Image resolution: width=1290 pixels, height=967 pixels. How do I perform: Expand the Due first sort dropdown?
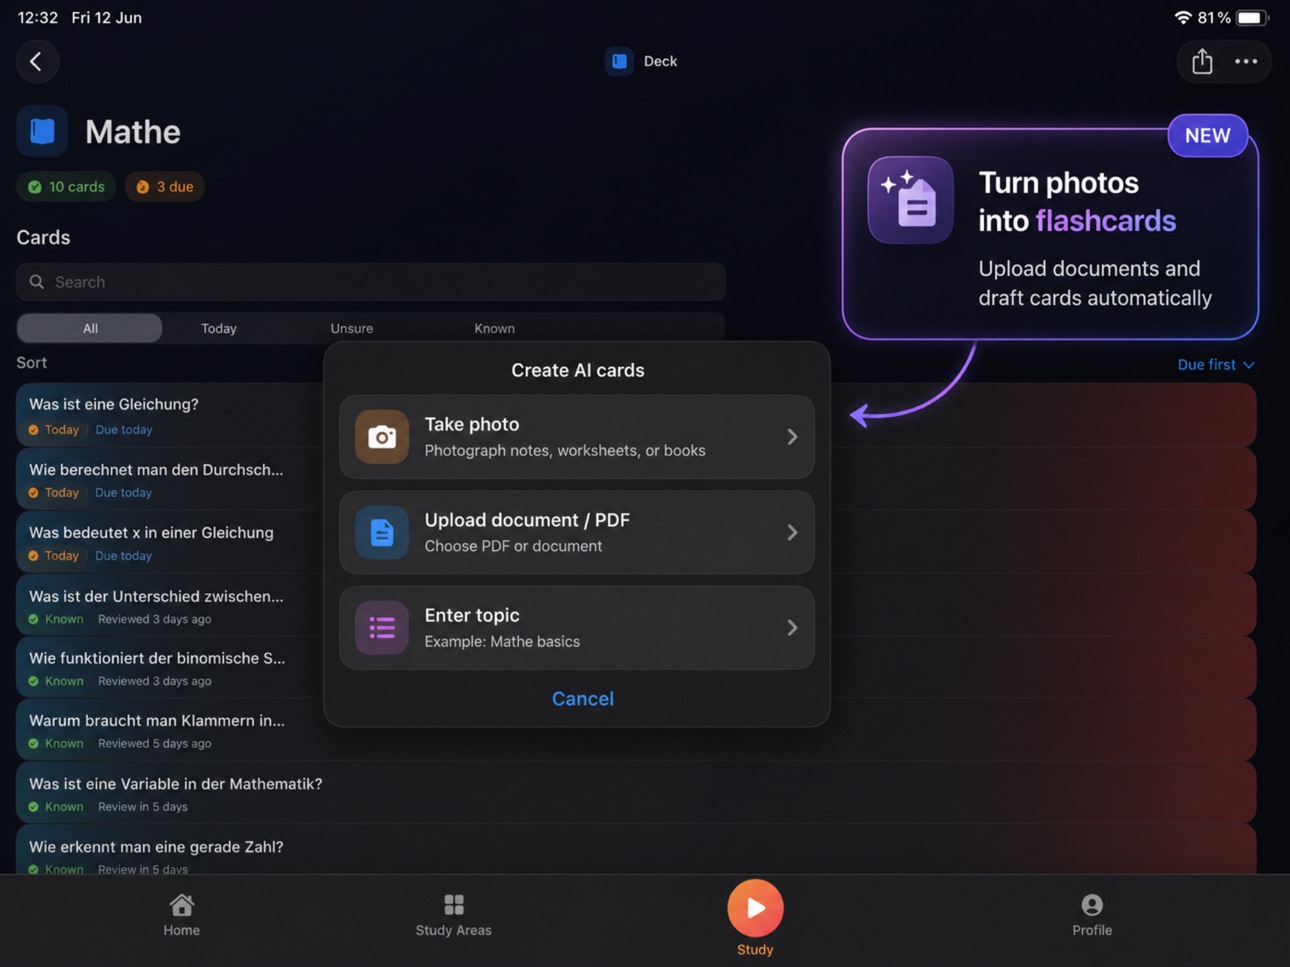tap(1216, 365)
